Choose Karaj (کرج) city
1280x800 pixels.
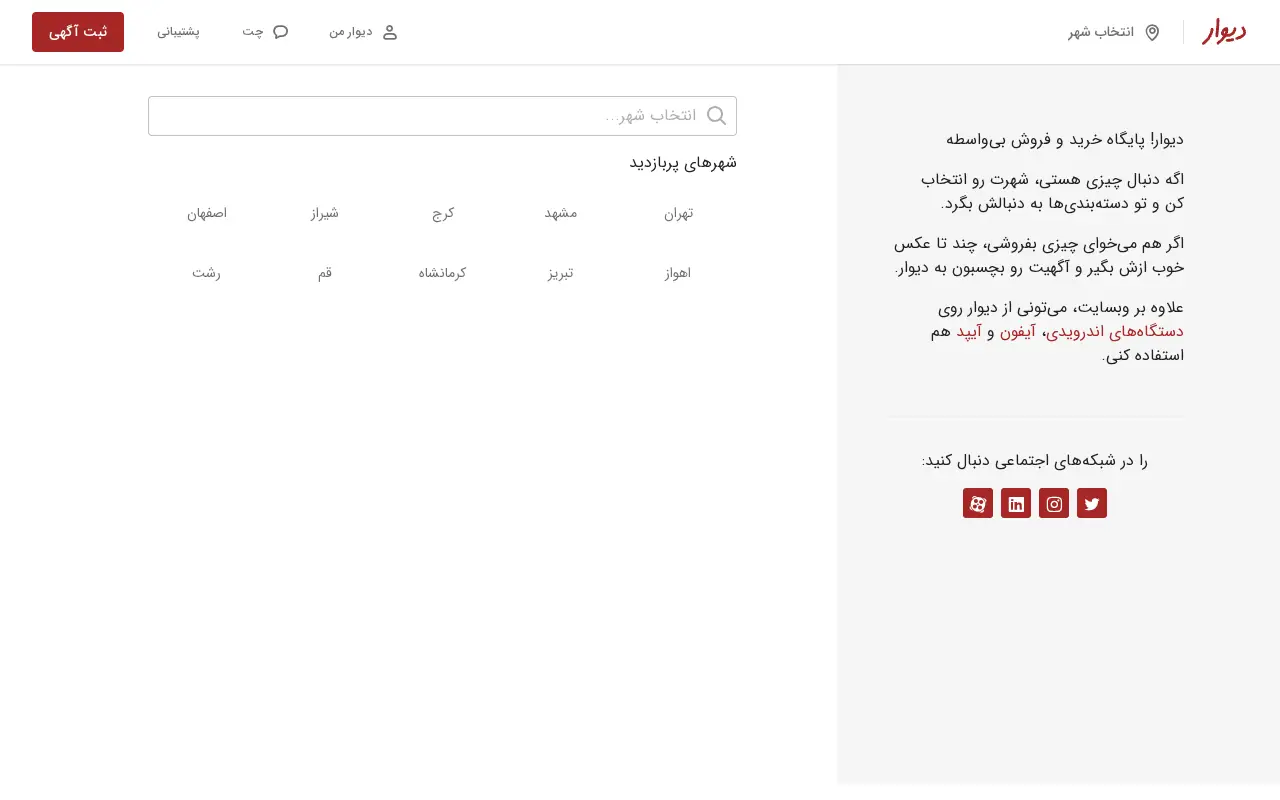click(x=443, y=213)
